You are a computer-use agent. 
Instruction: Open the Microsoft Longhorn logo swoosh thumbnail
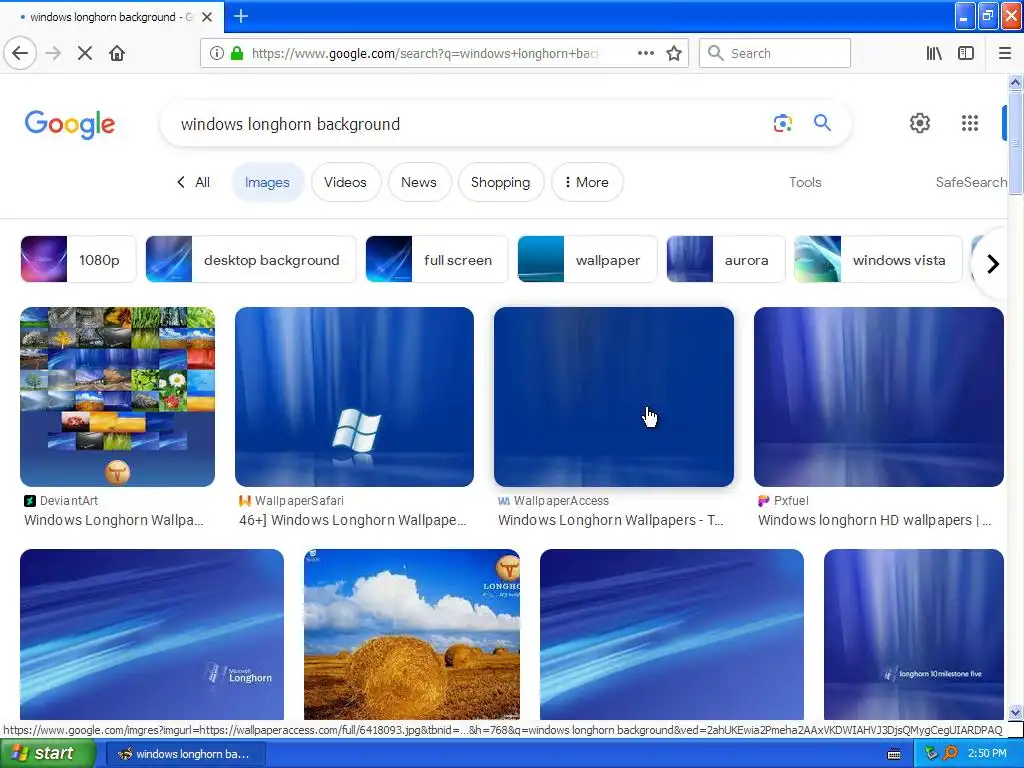(152, 634)
